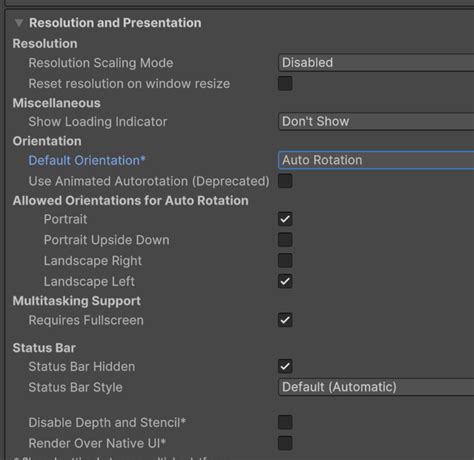Viewport: 474px width, 460px height.
Task: Click the Multitasking Support heading
Action: (x=77, y=301)
